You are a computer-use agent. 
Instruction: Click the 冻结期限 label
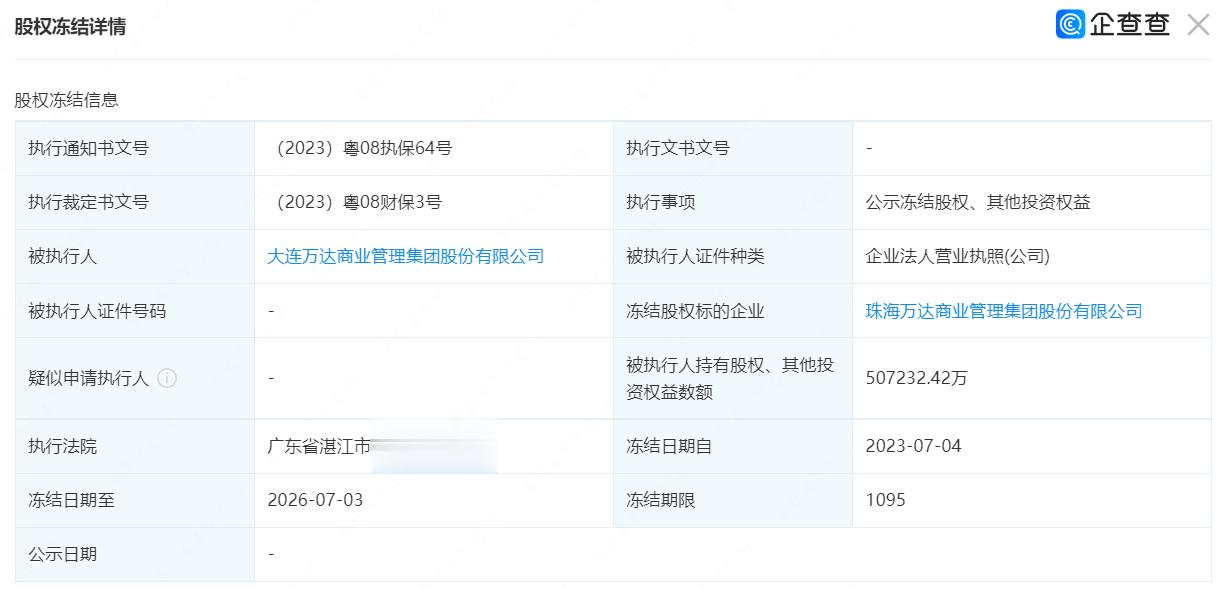click(x=661, y=500)
